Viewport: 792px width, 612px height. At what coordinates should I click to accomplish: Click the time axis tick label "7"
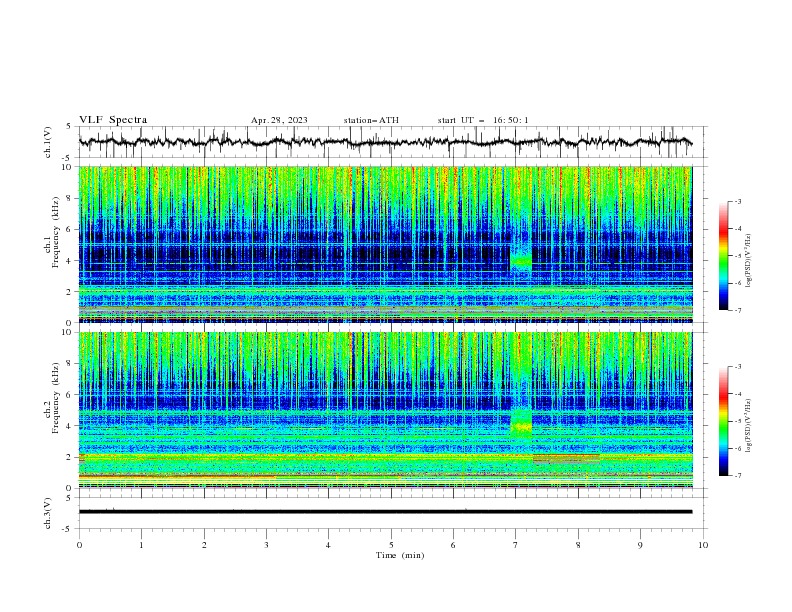[x=516, y=545]
